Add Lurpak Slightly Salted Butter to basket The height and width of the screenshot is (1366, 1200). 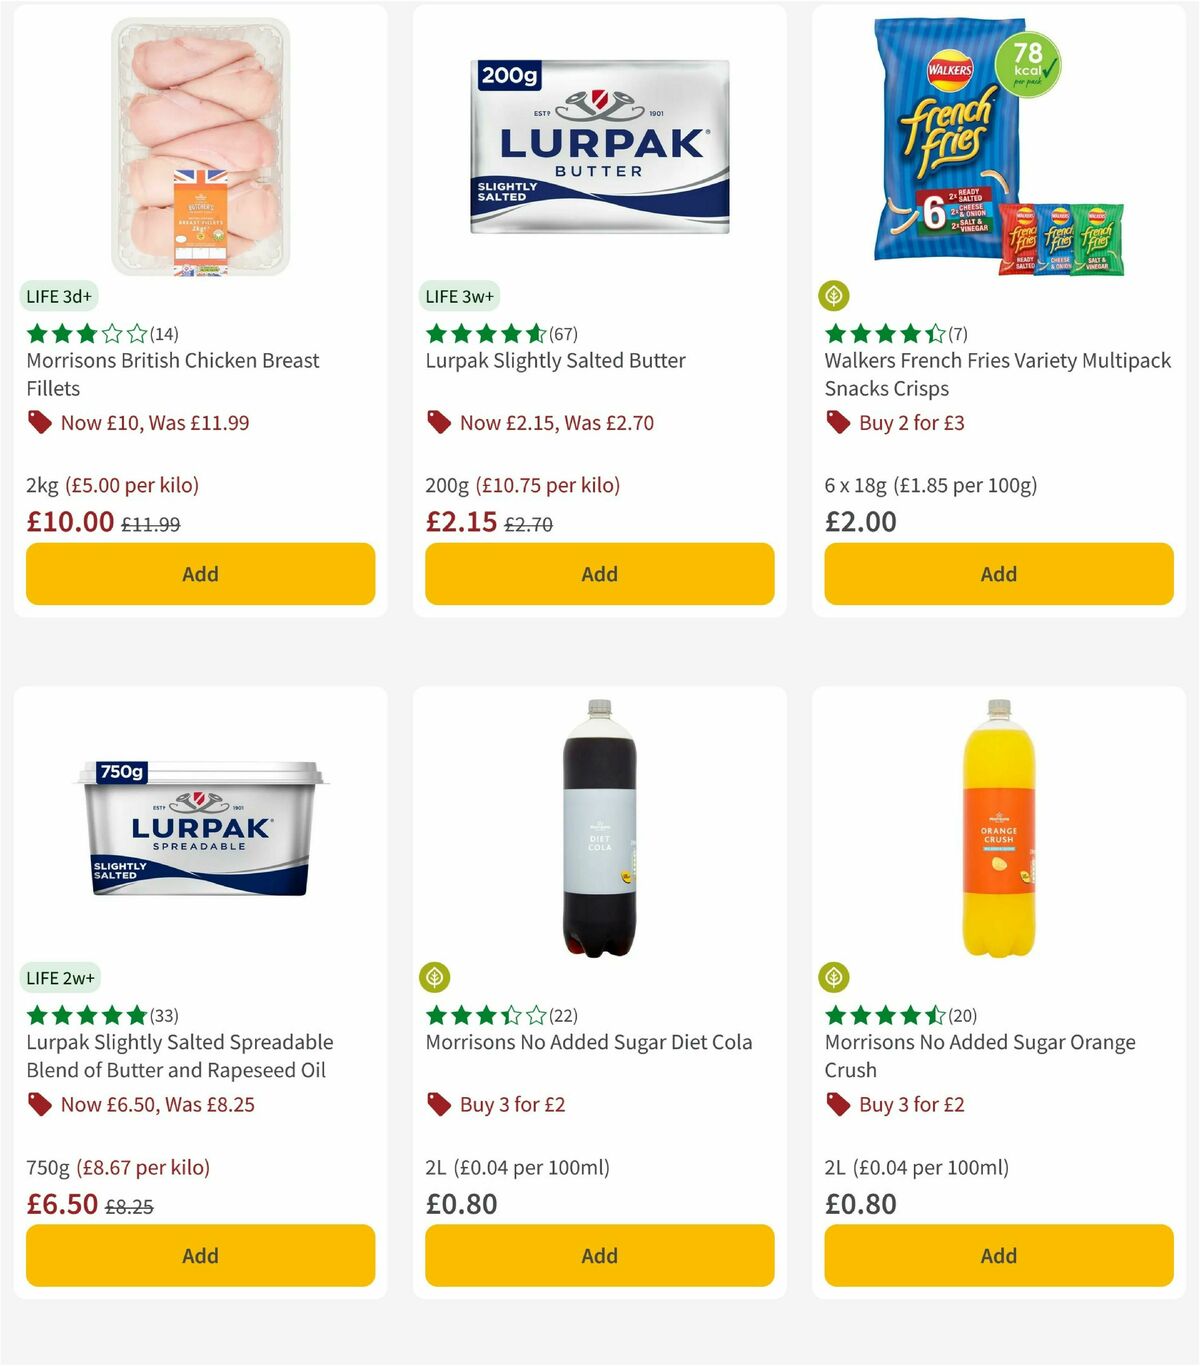[599, 574]
